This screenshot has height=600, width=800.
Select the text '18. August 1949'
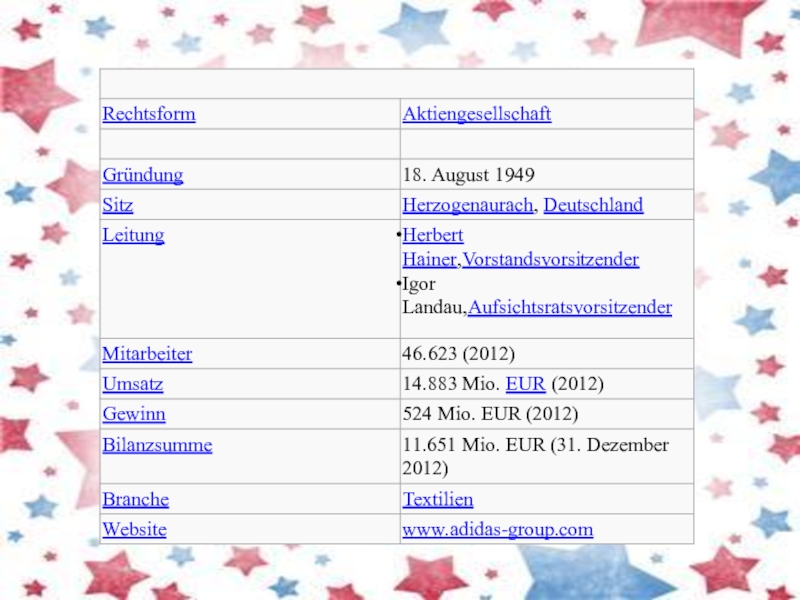click(x=468, y=175)
